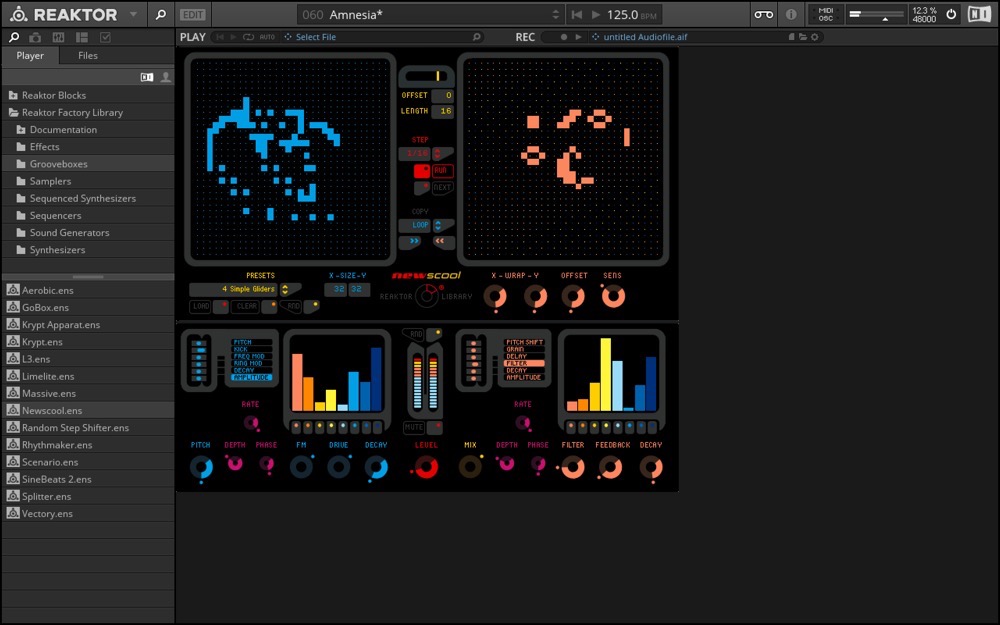Click the NEXT step button
Screen dimensions: 1000x625
tap(441, 188)
